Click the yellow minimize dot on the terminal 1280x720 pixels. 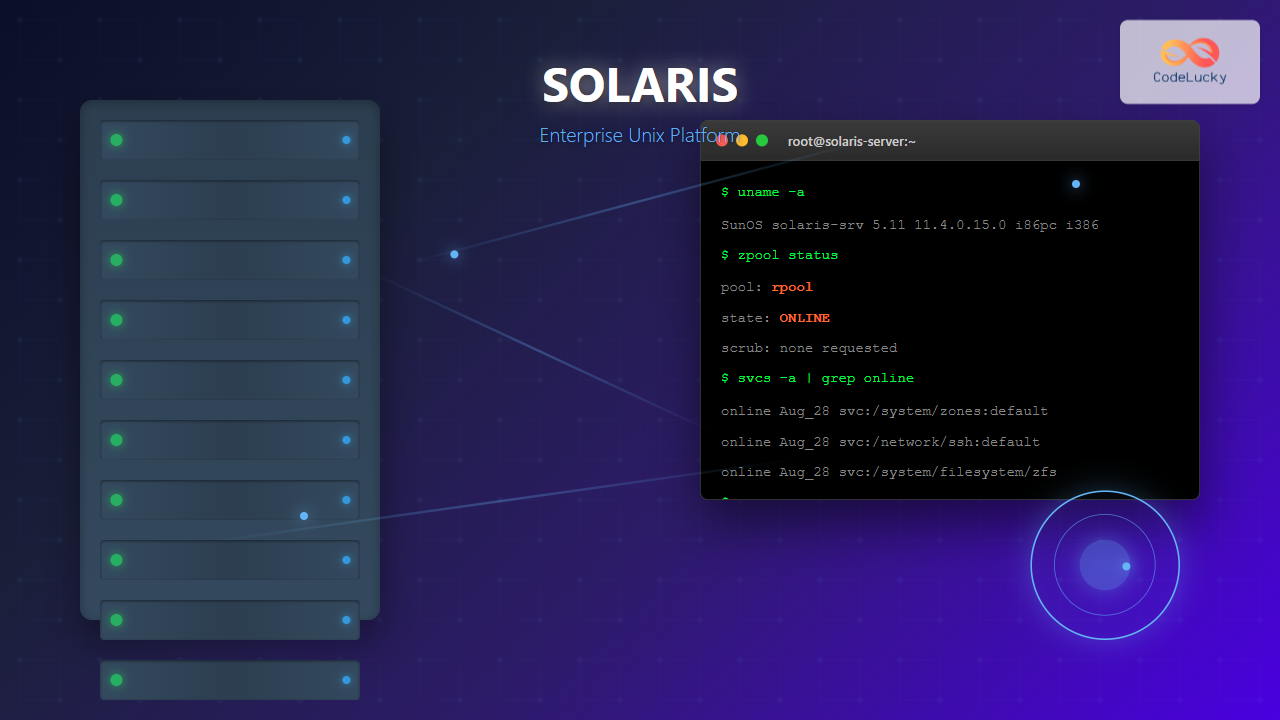(742, 141)
